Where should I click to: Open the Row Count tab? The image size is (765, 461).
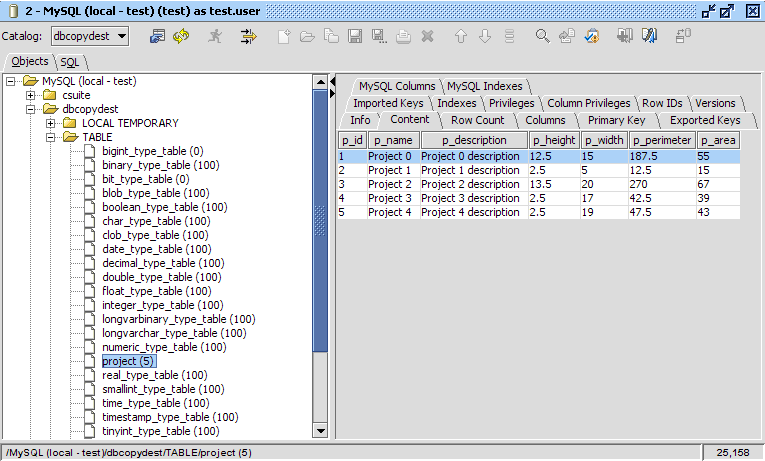pyautogui.click(x=477, y=120)
